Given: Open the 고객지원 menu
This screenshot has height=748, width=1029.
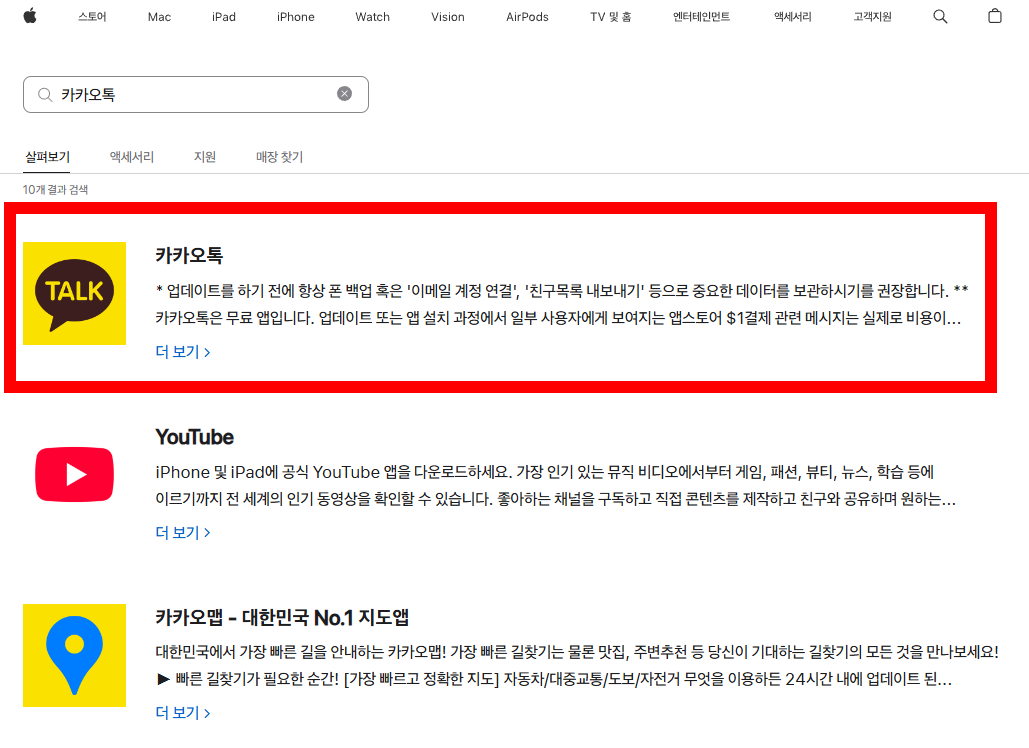Looking at the screenshot, I should (872, 16).
